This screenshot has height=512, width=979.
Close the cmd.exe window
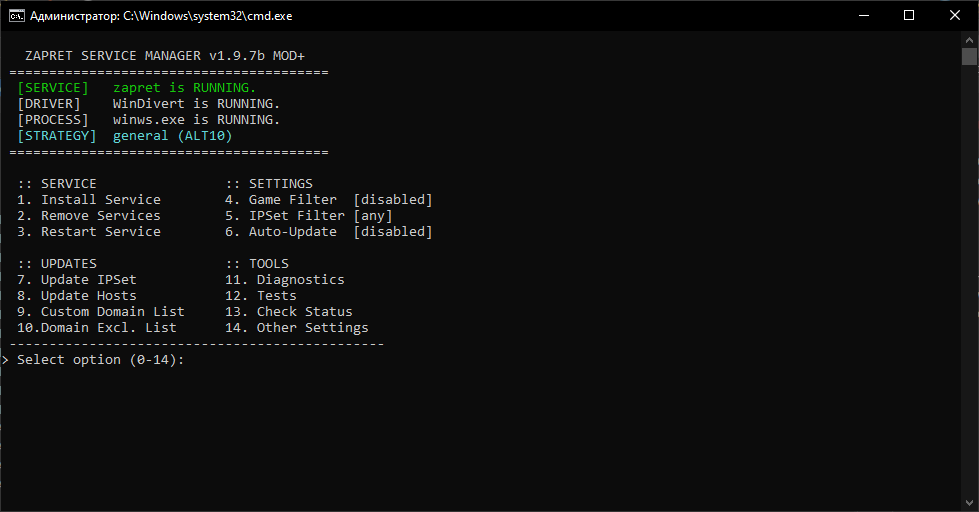[x=955, y=15]
